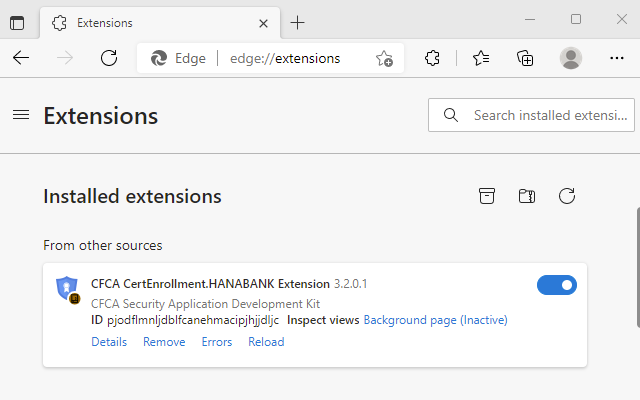Image resolution: width=640 pixels, height=400 pixels.
Task: View Errors for CFCA extension
Action: (x=217, y=342)
